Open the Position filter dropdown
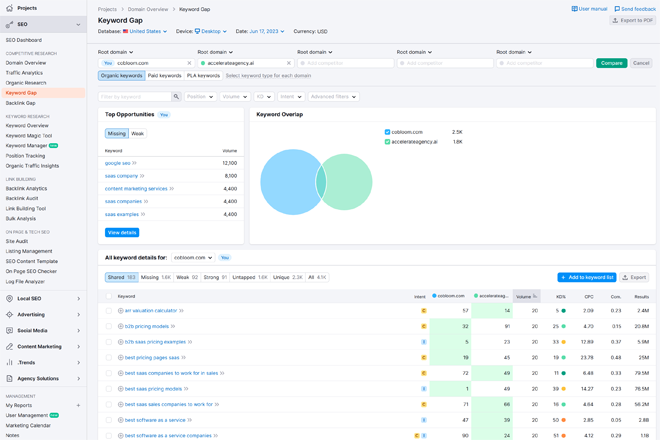This screenshot has width=660, height=440. coord(200,97)
